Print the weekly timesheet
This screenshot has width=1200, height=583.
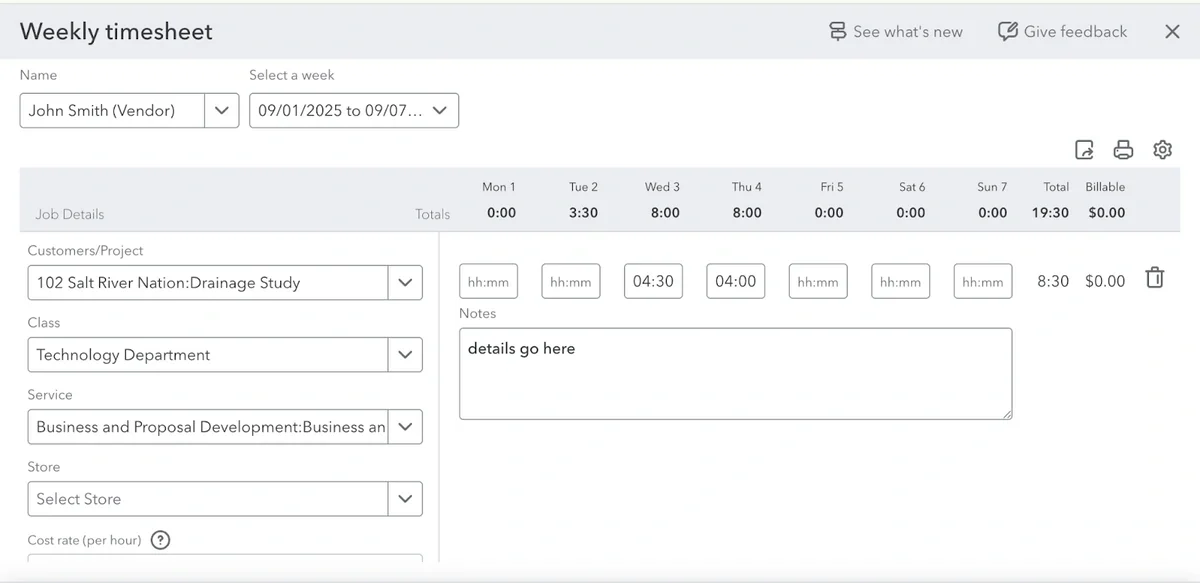coord(1123,150)
